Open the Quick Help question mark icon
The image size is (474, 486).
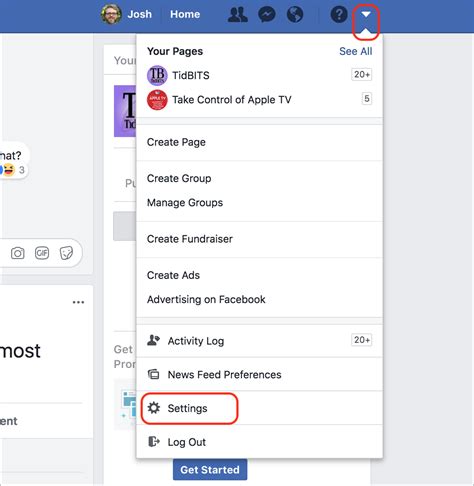pyautogui.click(x=339, y=15)
